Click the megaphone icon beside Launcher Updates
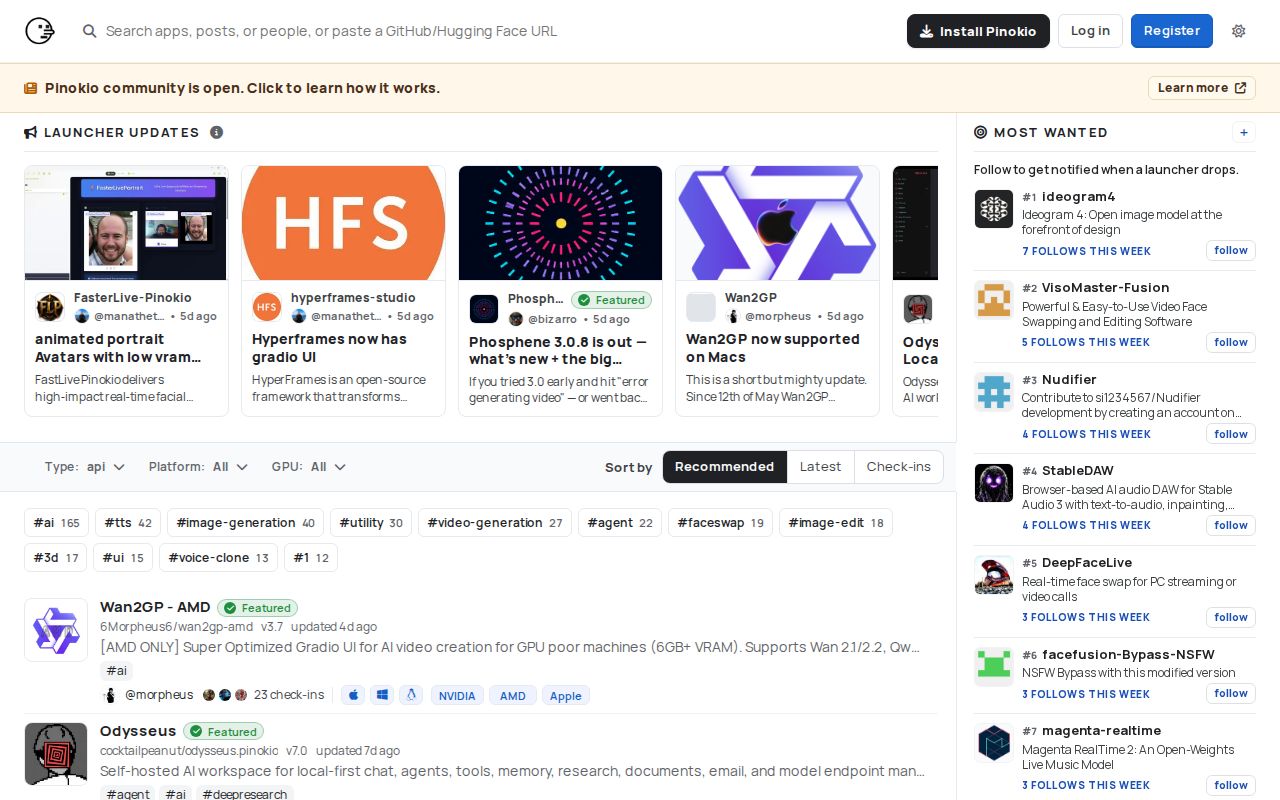 click(x=31, y=132)
